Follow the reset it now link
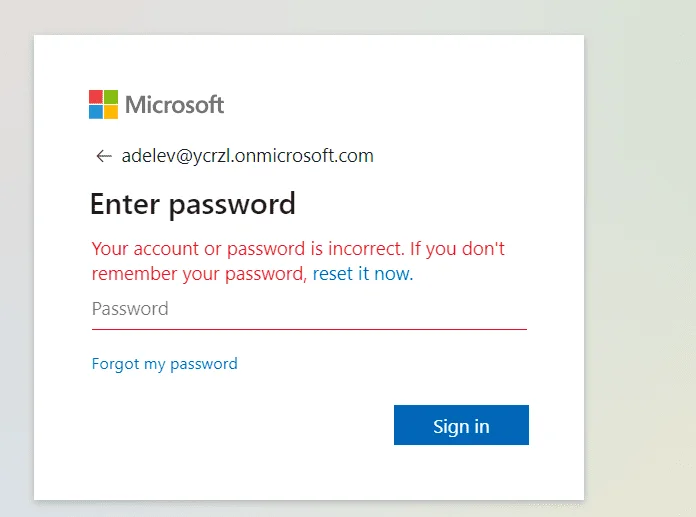 point(363,274)
